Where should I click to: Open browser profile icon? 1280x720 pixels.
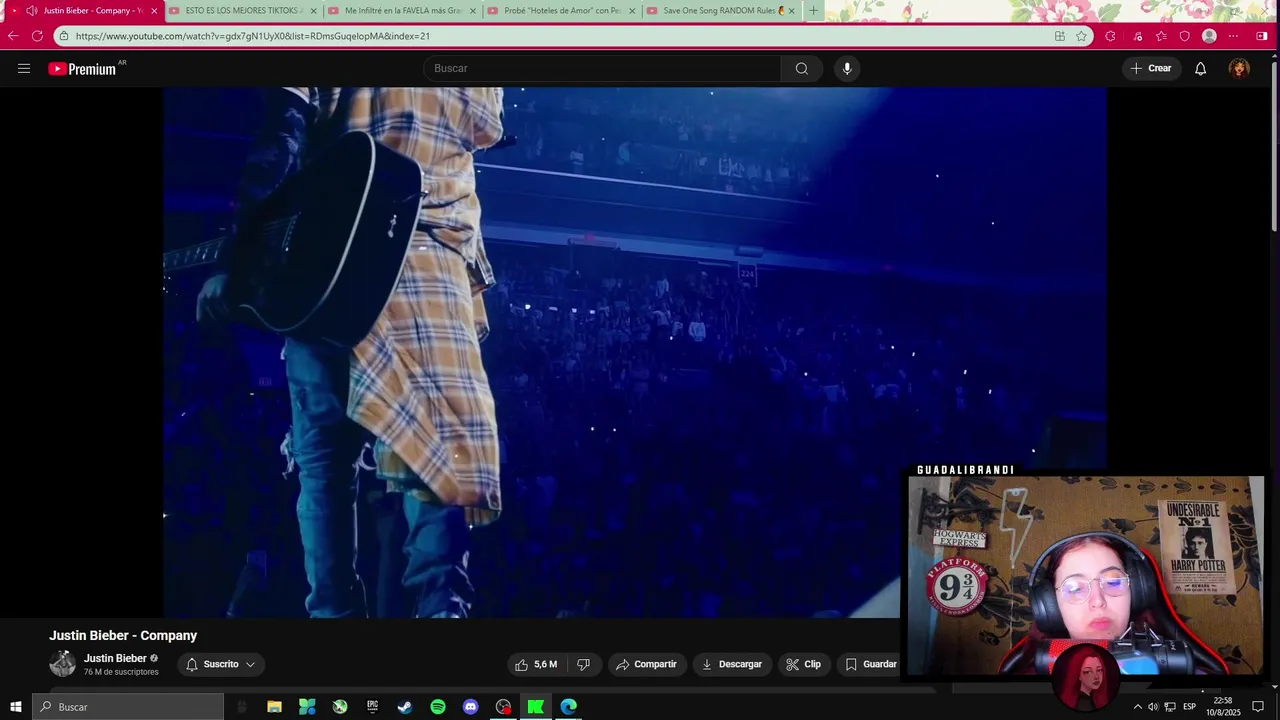1209,36
